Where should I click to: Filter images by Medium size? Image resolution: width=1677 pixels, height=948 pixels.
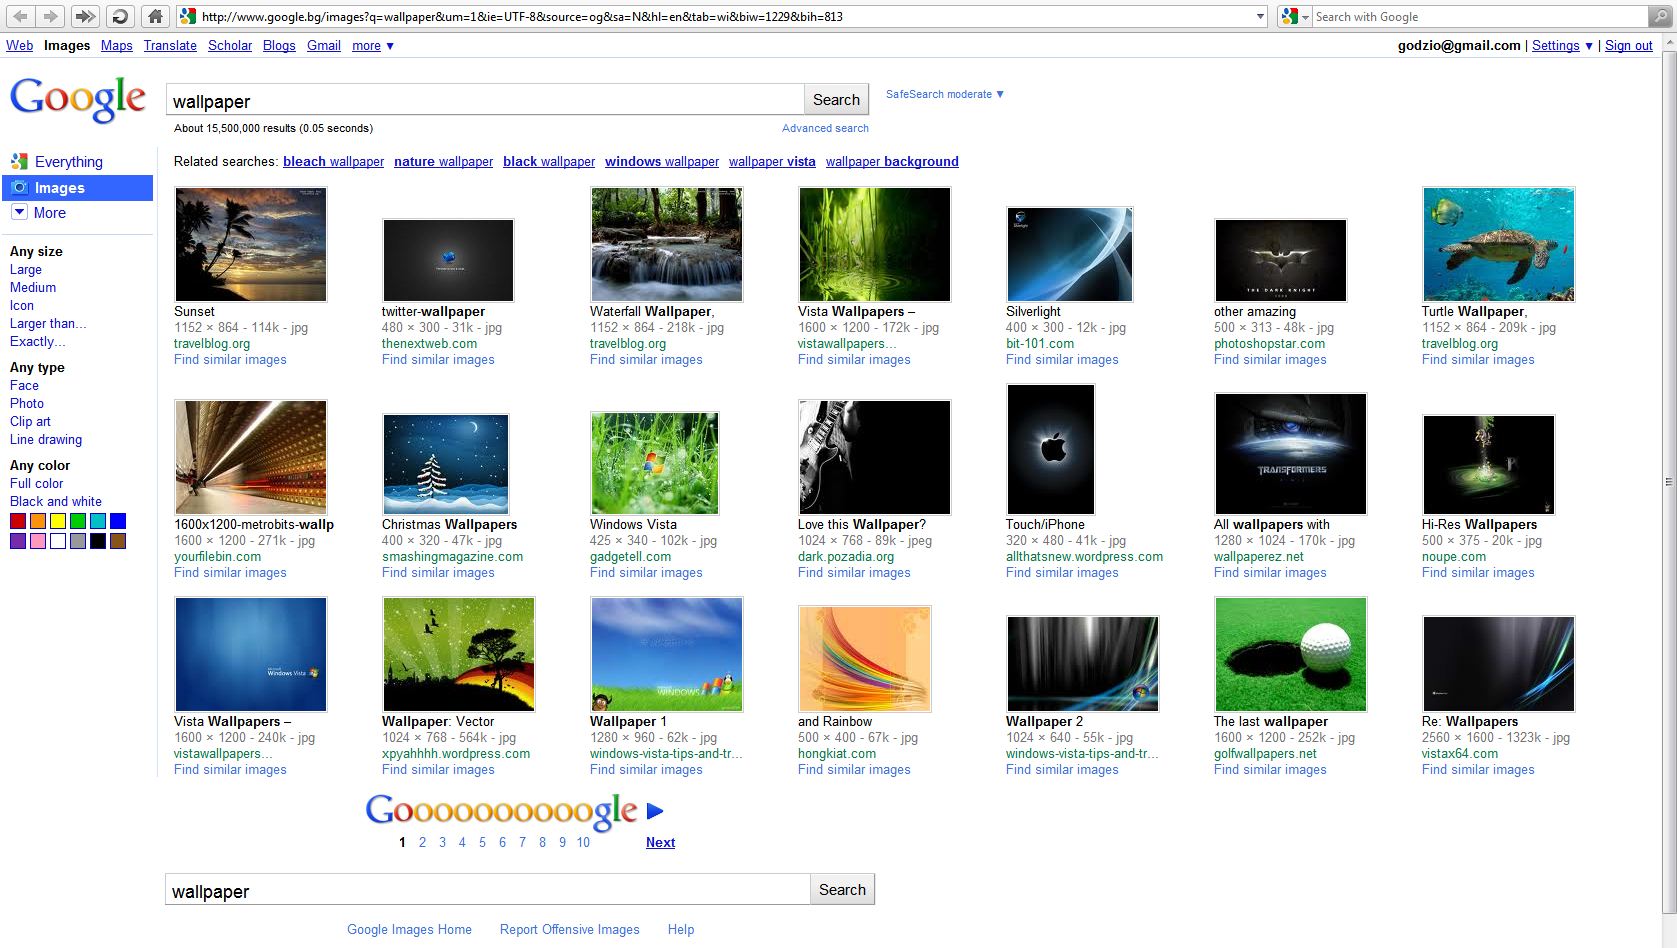[33, 288]
